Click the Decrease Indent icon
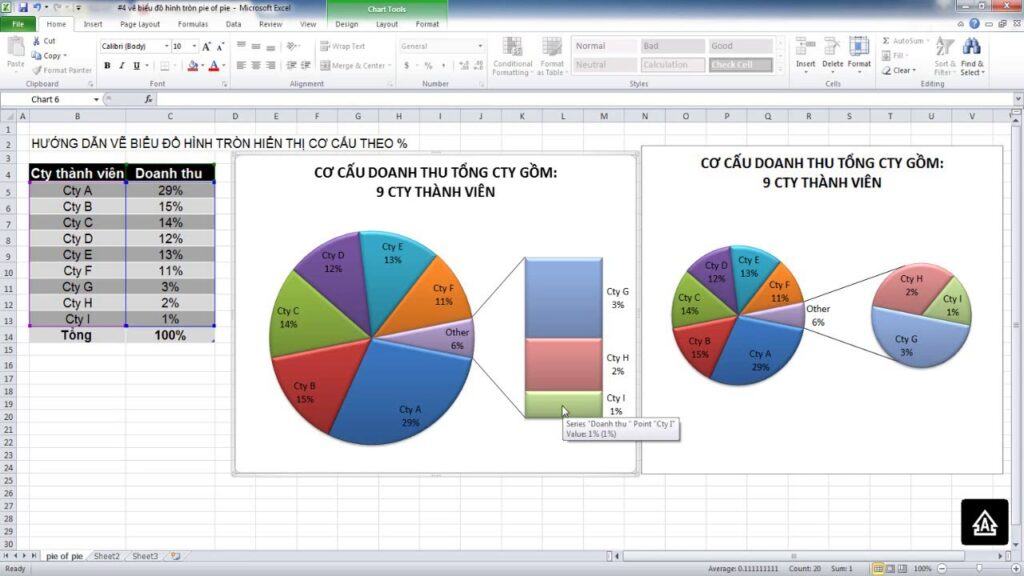 coord(291,65)
